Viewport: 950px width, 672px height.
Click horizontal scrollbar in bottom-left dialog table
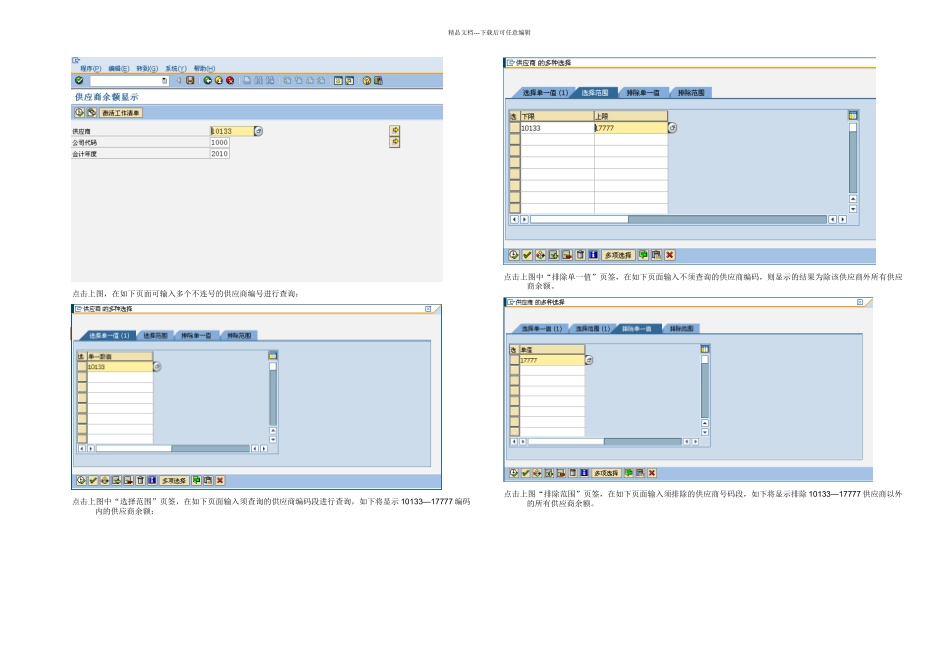tap(173, 448)
